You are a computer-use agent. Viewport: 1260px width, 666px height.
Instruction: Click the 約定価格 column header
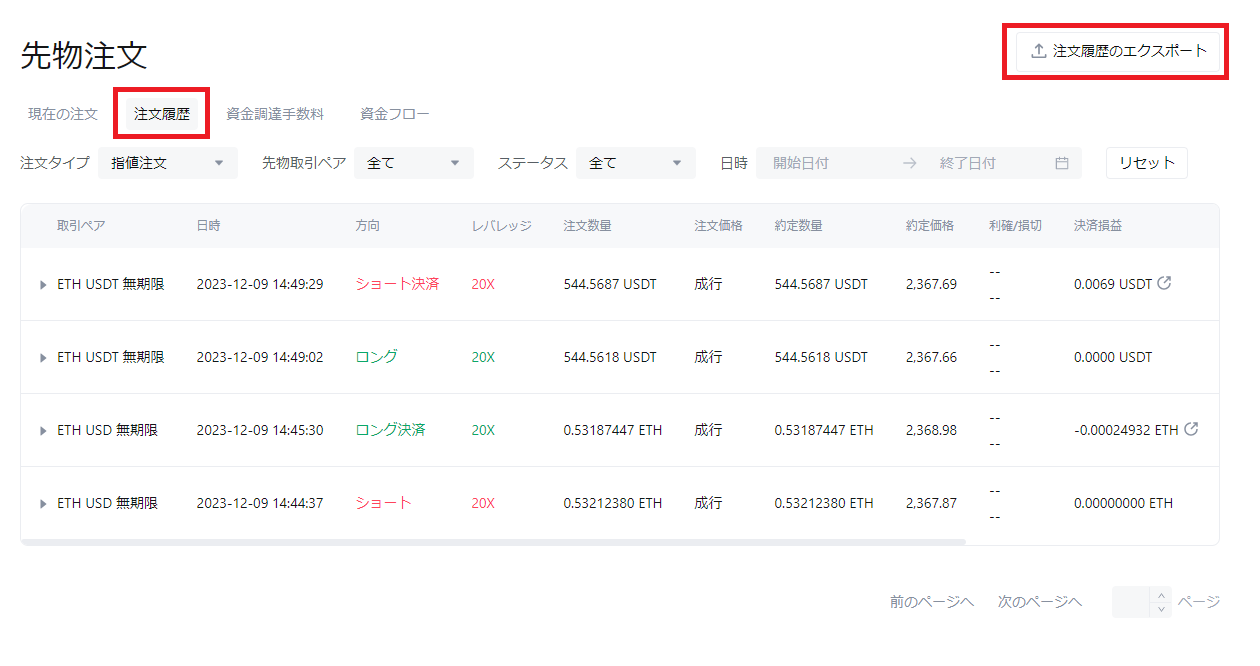pos(930,226)
